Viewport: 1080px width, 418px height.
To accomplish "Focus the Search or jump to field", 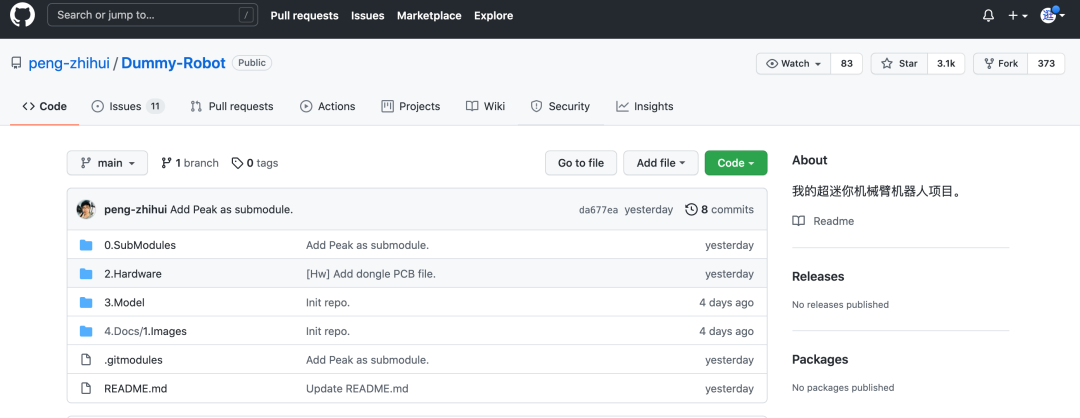I will (x=148, y=16).
